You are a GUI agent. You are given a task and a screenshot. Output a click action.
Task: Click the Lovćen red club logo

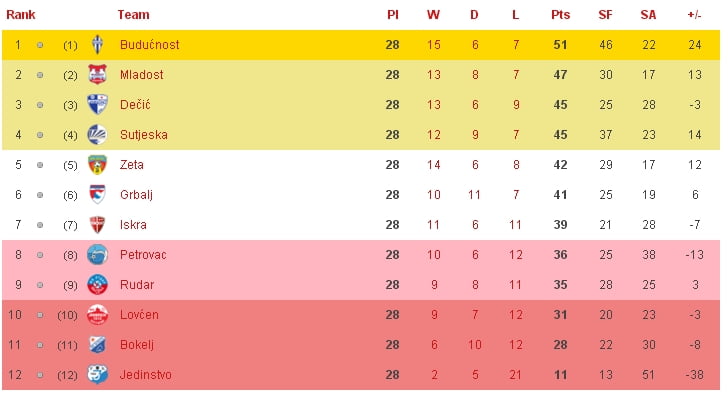97,315
